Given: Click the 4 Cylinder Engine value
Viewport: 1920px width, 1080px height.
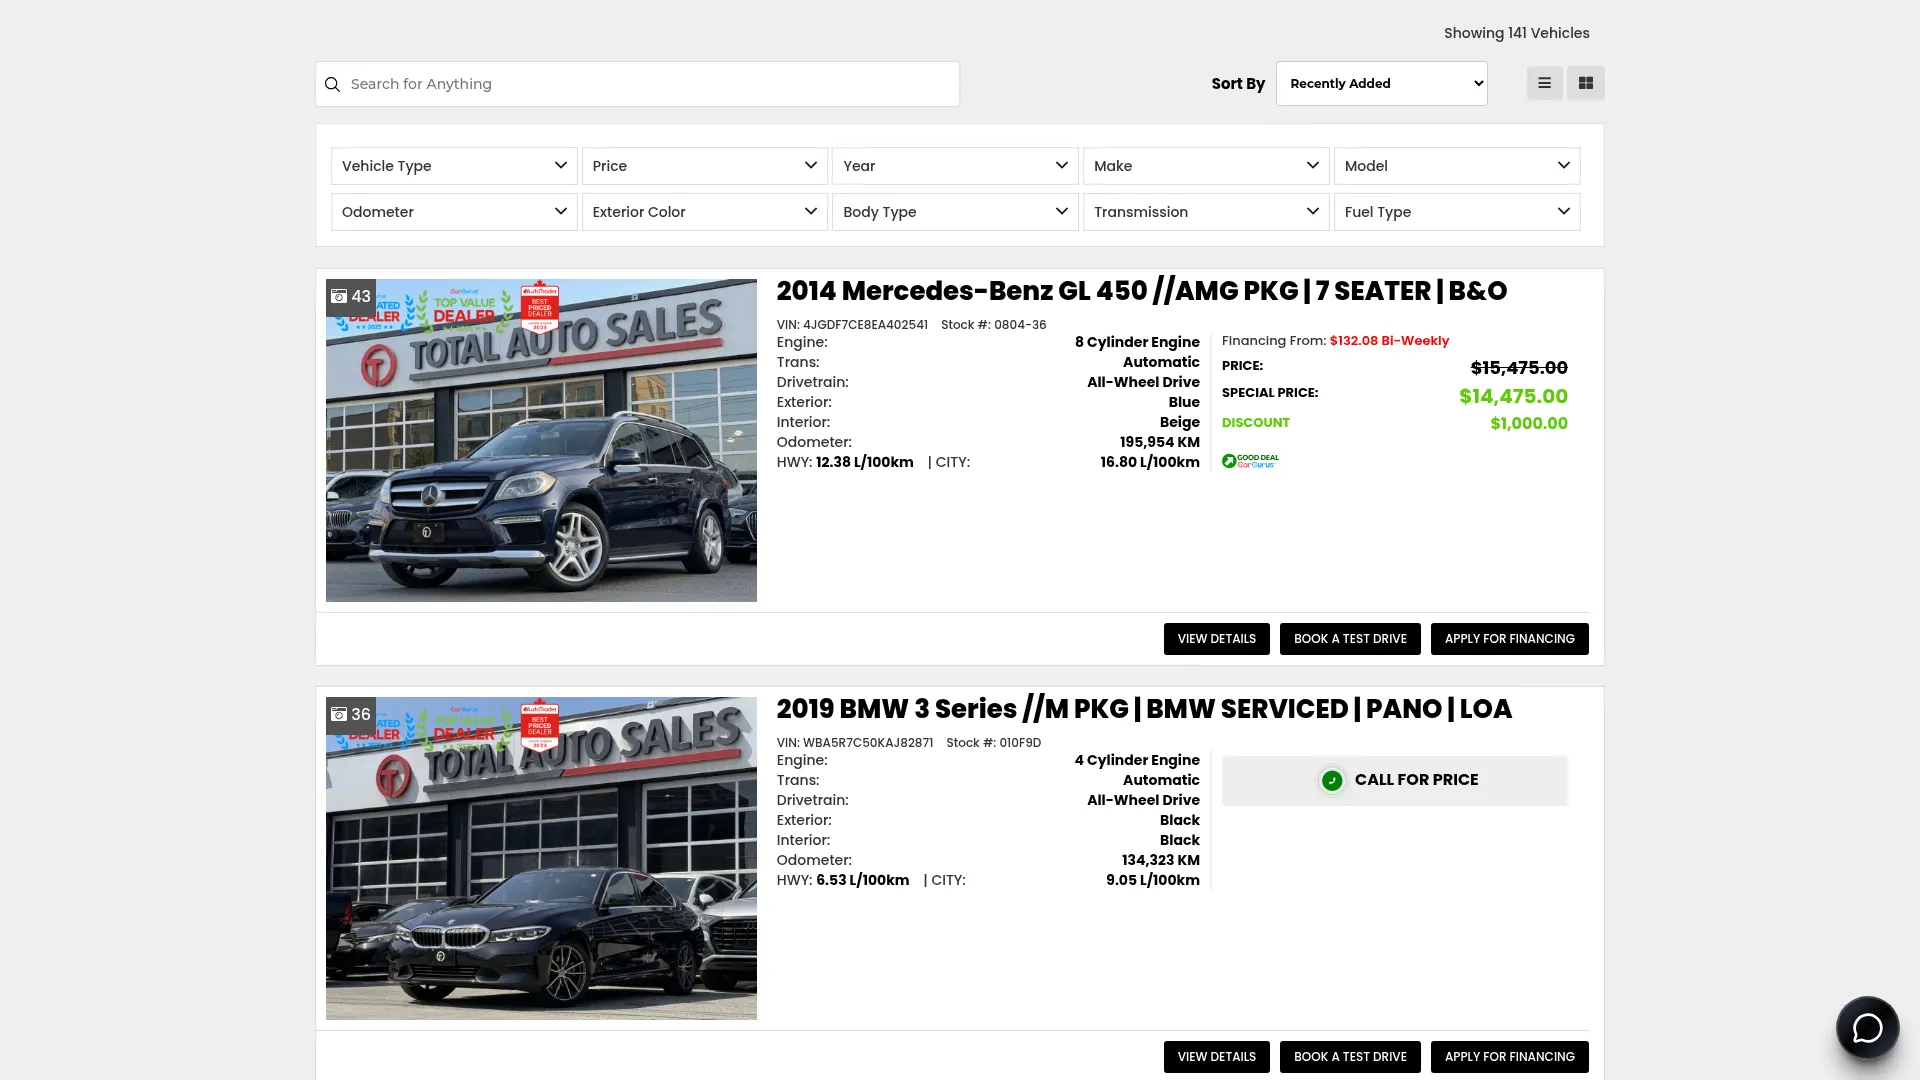Looking at the screenshot, I should click(1137, 760).
